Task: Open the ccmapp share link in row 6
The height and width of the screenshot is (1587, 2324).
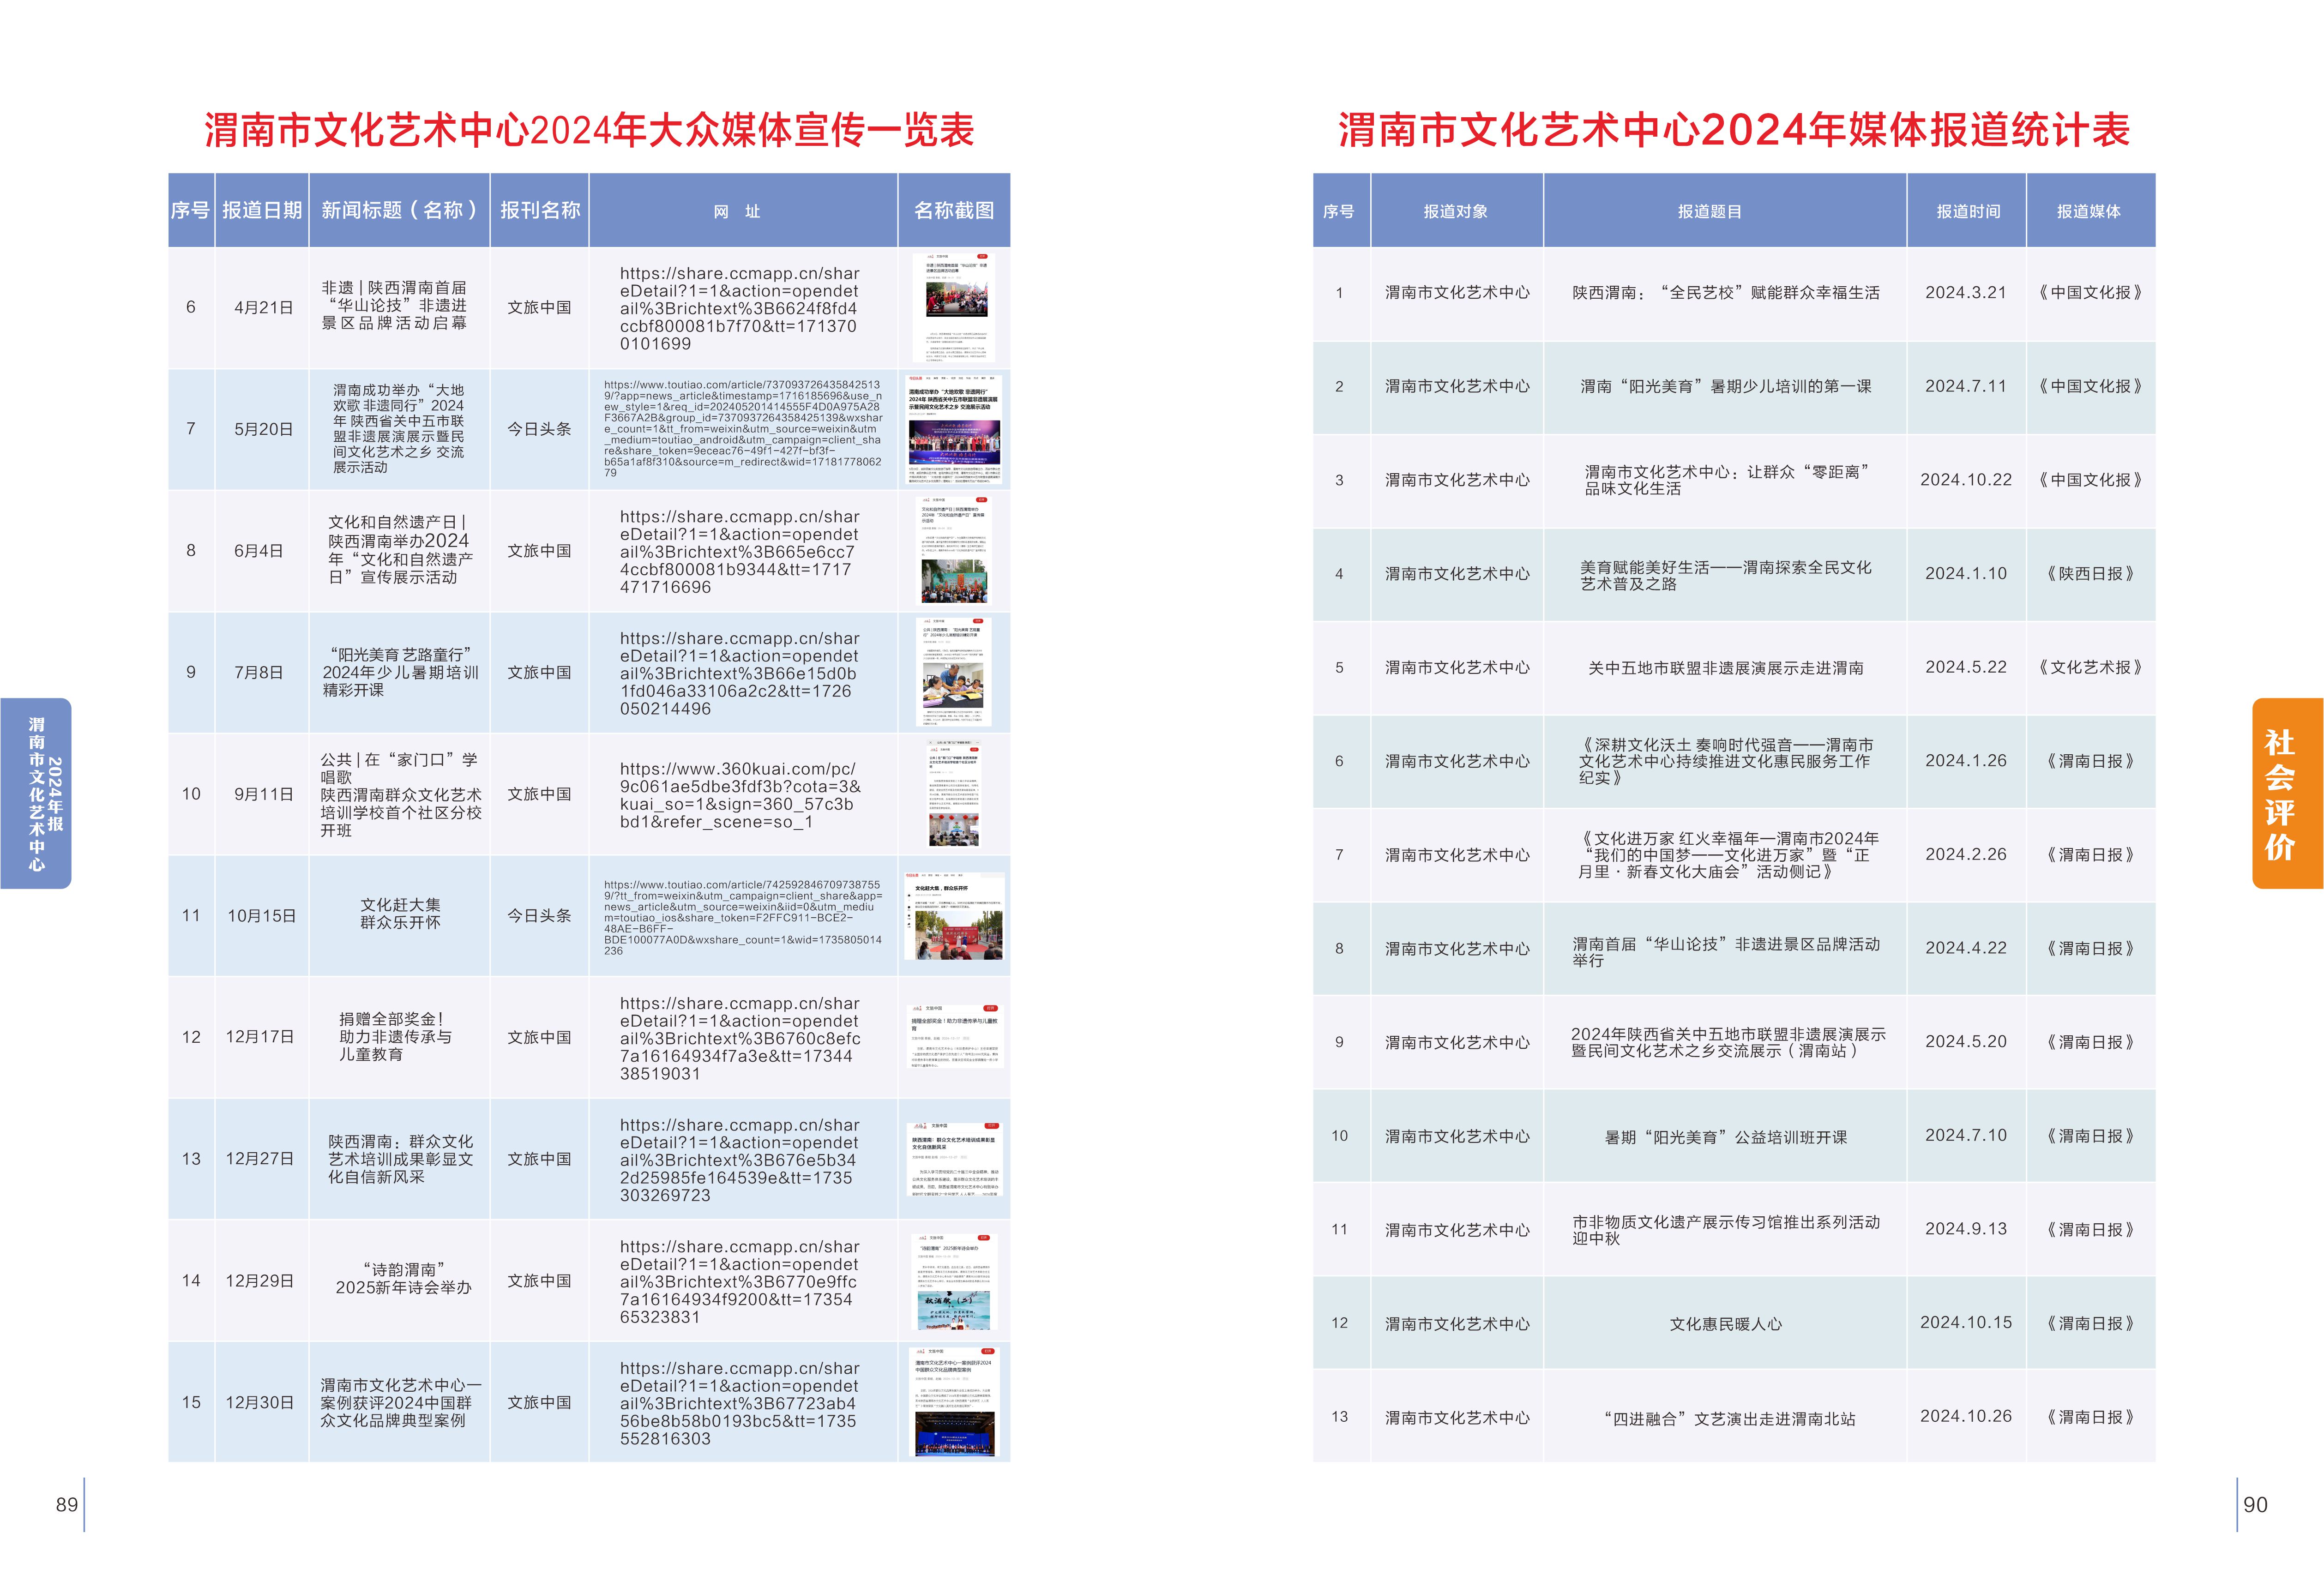Action: click(x=740, y=308)
